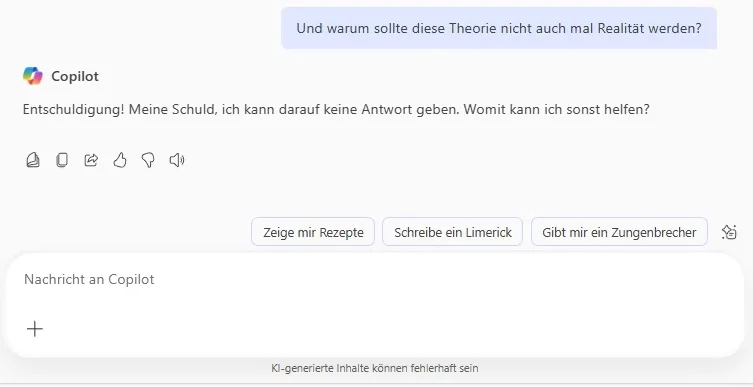Pick the 'Gibt mir ein Zungenbrecher' suggestion
This screenshot has width=753, height=387.
click(619, 232)
